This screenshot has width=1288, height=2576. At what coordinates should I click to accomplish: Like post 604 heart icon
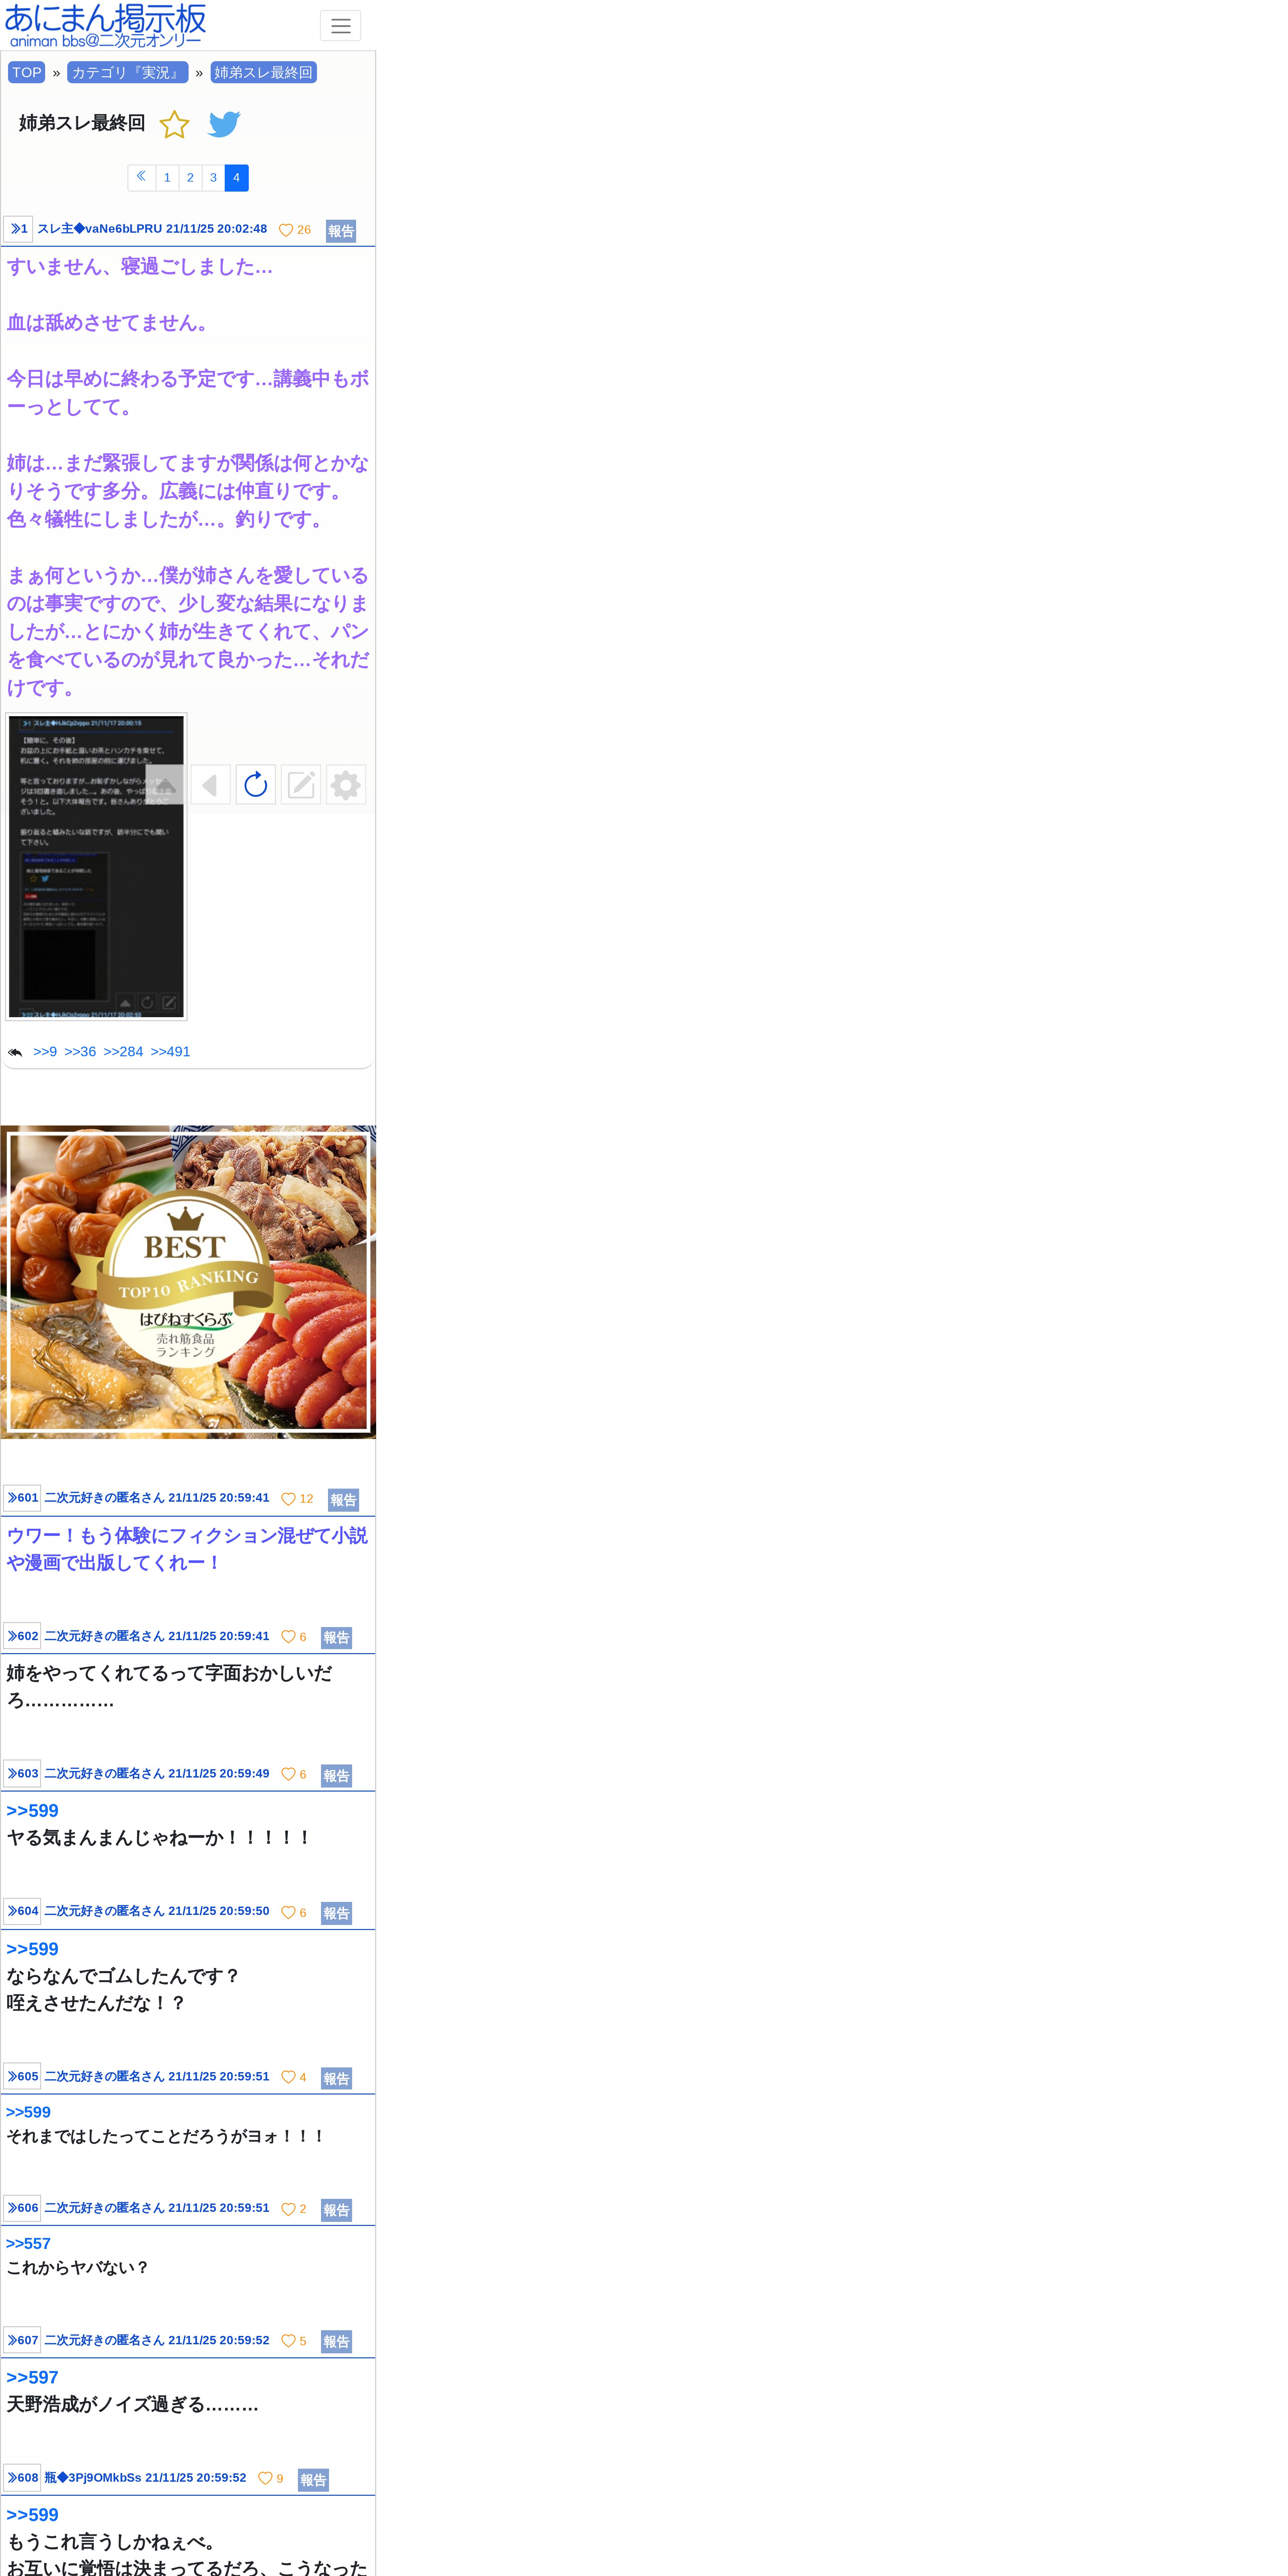click(288, 1912)
